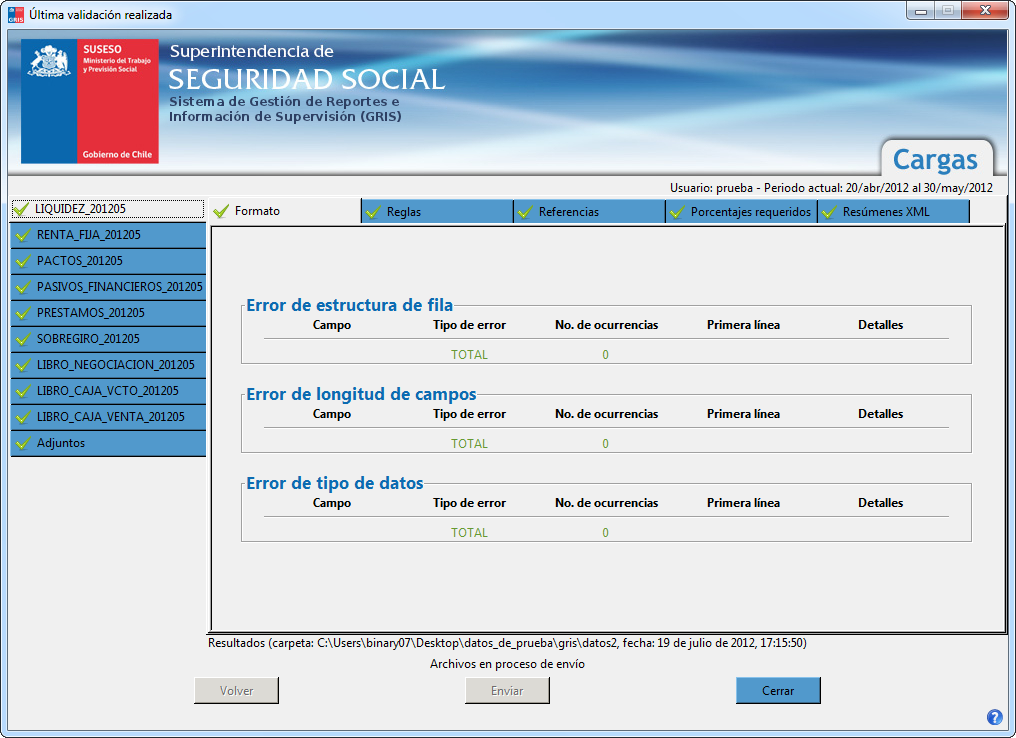Click the Cerrar button

click(778, 691)
